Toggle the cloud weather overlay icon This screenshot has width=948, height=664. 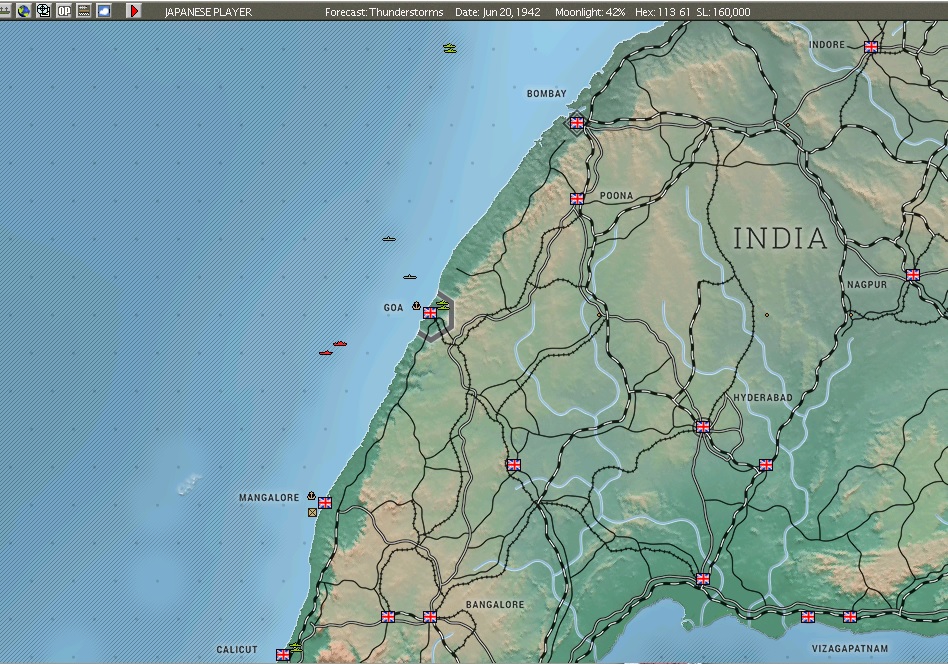(x=104, y=10)
